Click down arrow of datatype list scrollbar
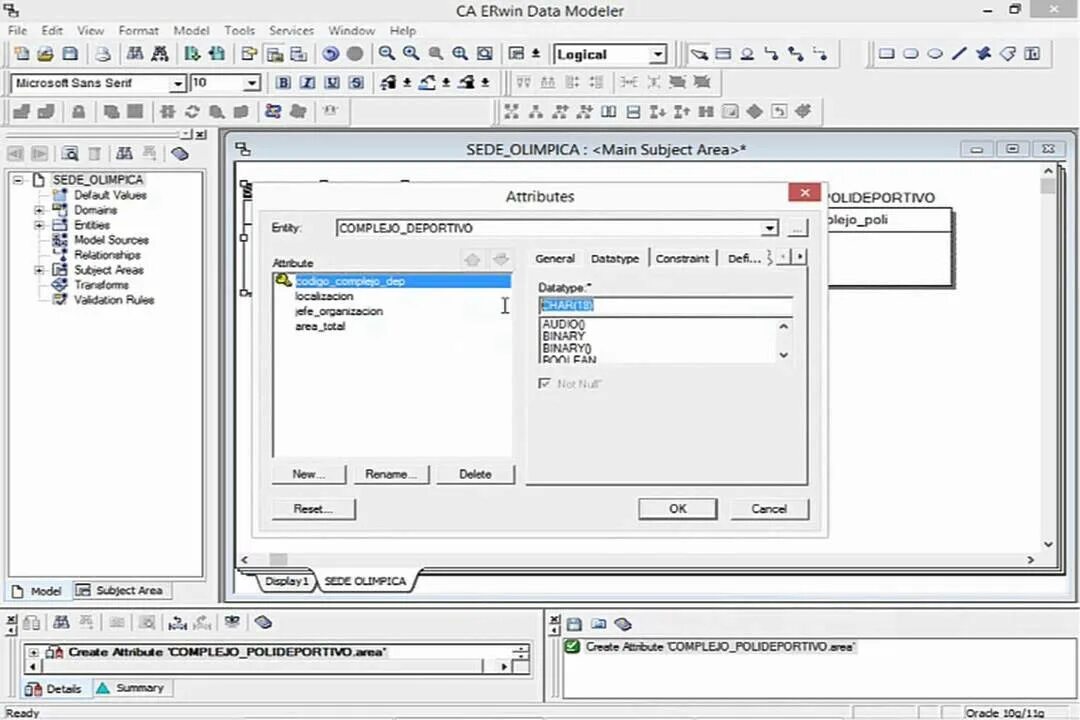 point(784,355)
